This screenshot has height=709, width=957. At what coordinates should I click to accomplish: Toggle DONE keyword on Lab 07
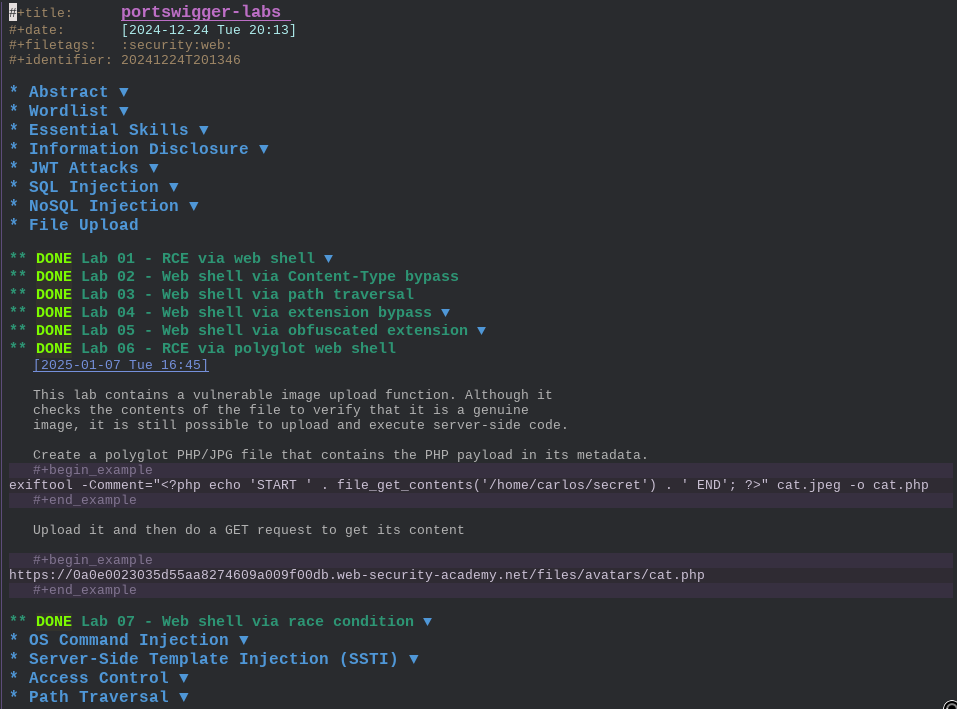tap(54, 622)
